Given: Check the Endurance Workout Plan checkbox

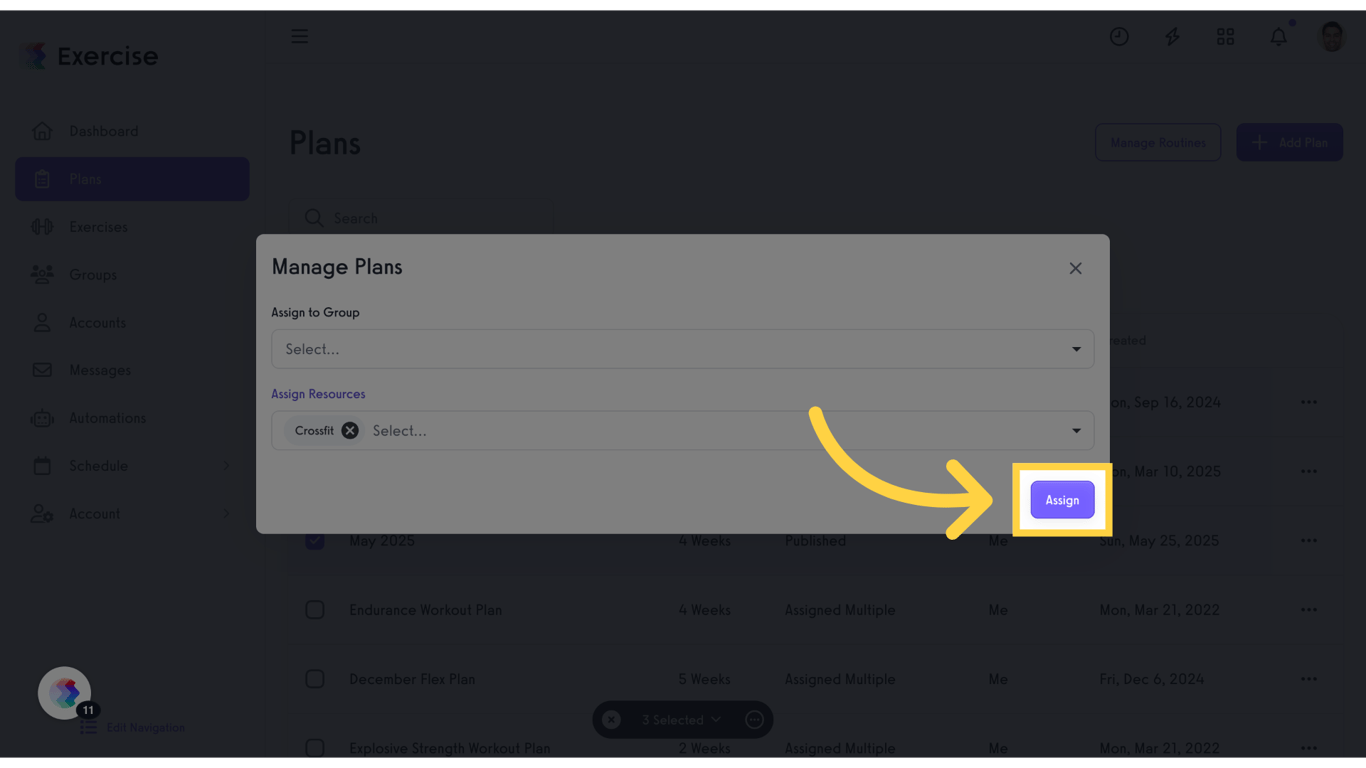Looking at the screenshot, I should tap(315, 610).
